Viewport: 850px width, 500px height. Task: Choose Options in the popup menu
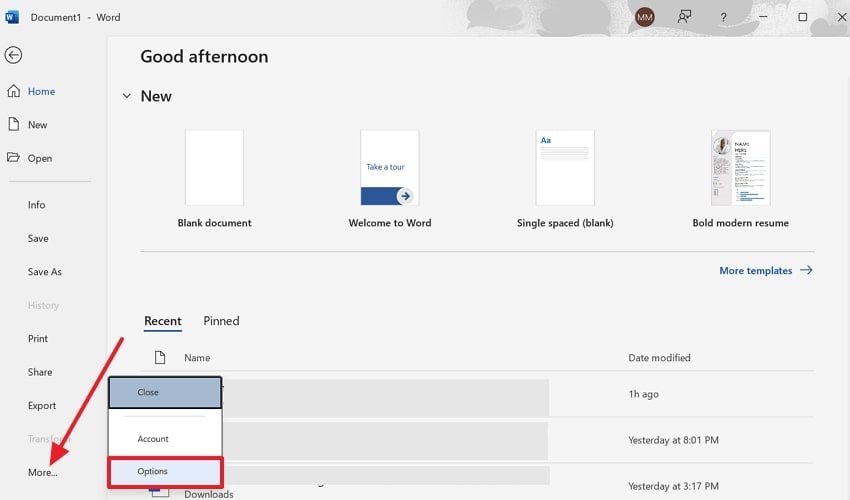165,472
